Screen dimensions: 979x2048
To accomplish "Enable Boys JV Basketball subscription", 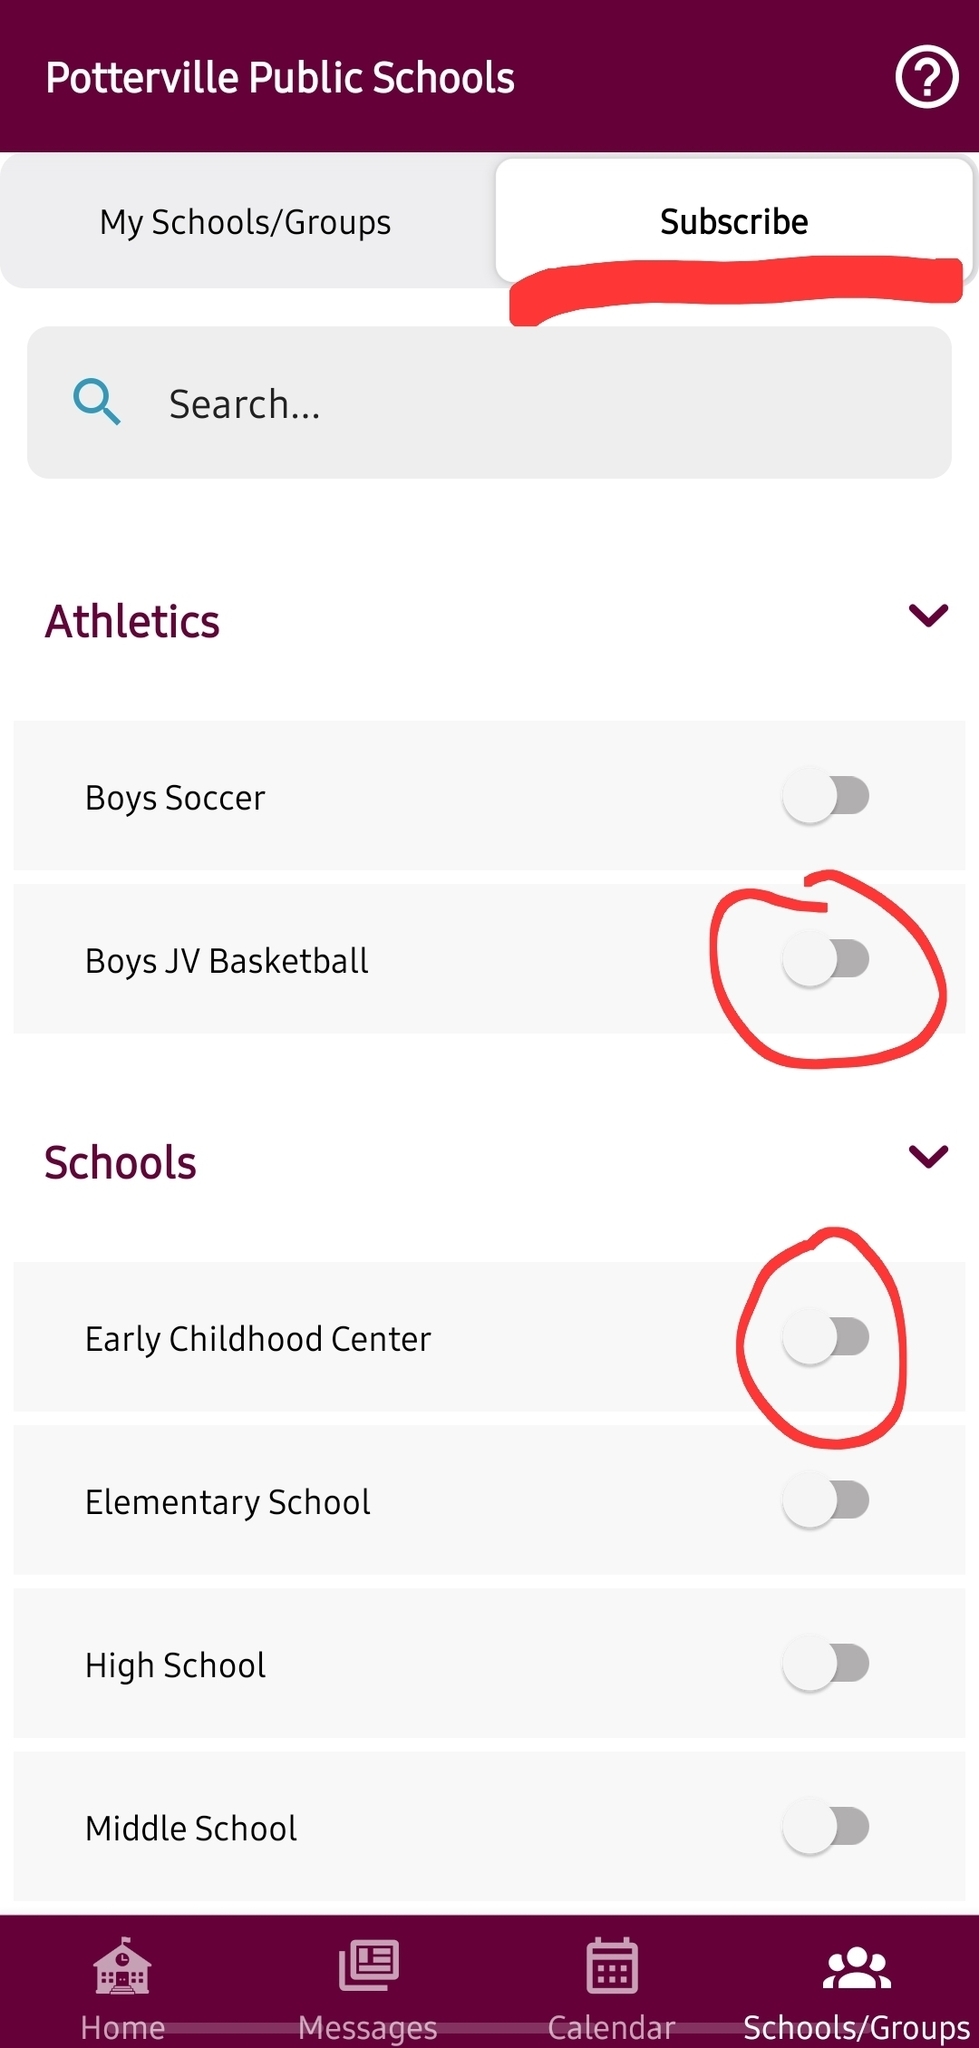I will pyautogui.click(x=826, y=960).
